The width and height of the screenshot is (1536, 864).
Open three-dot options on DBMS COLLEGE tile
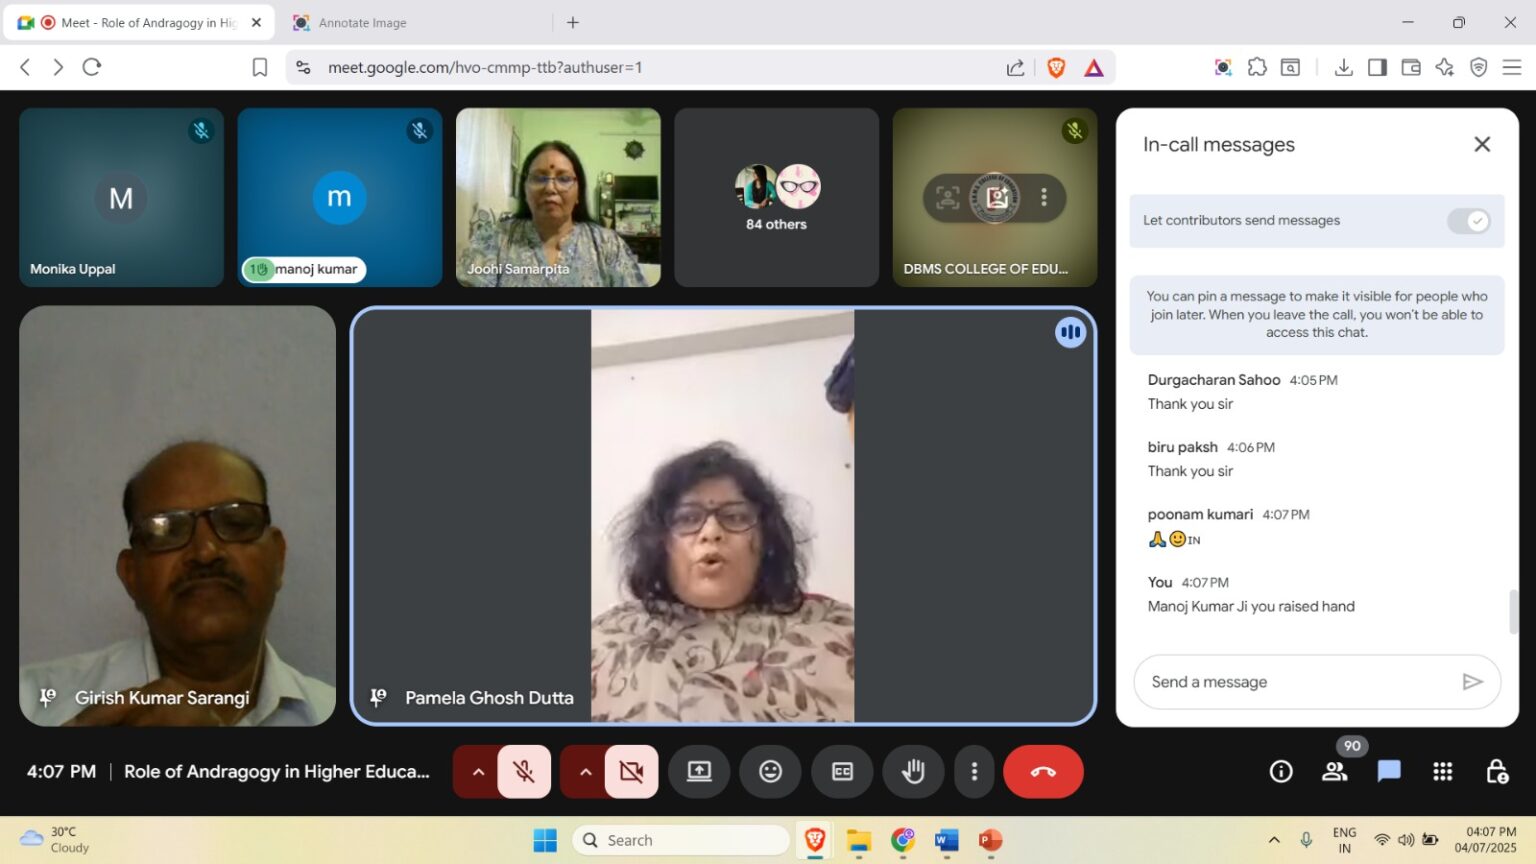[1043, 198]
